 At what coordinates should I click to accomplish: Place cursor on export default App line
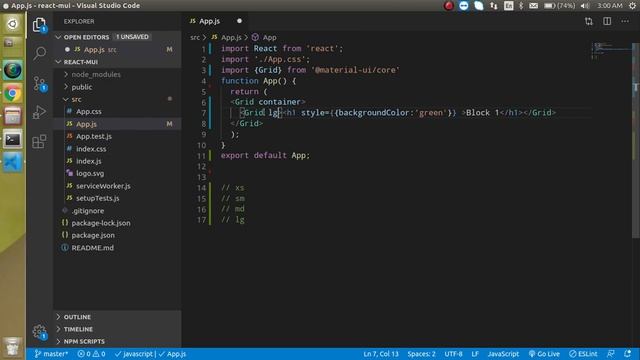265,156
